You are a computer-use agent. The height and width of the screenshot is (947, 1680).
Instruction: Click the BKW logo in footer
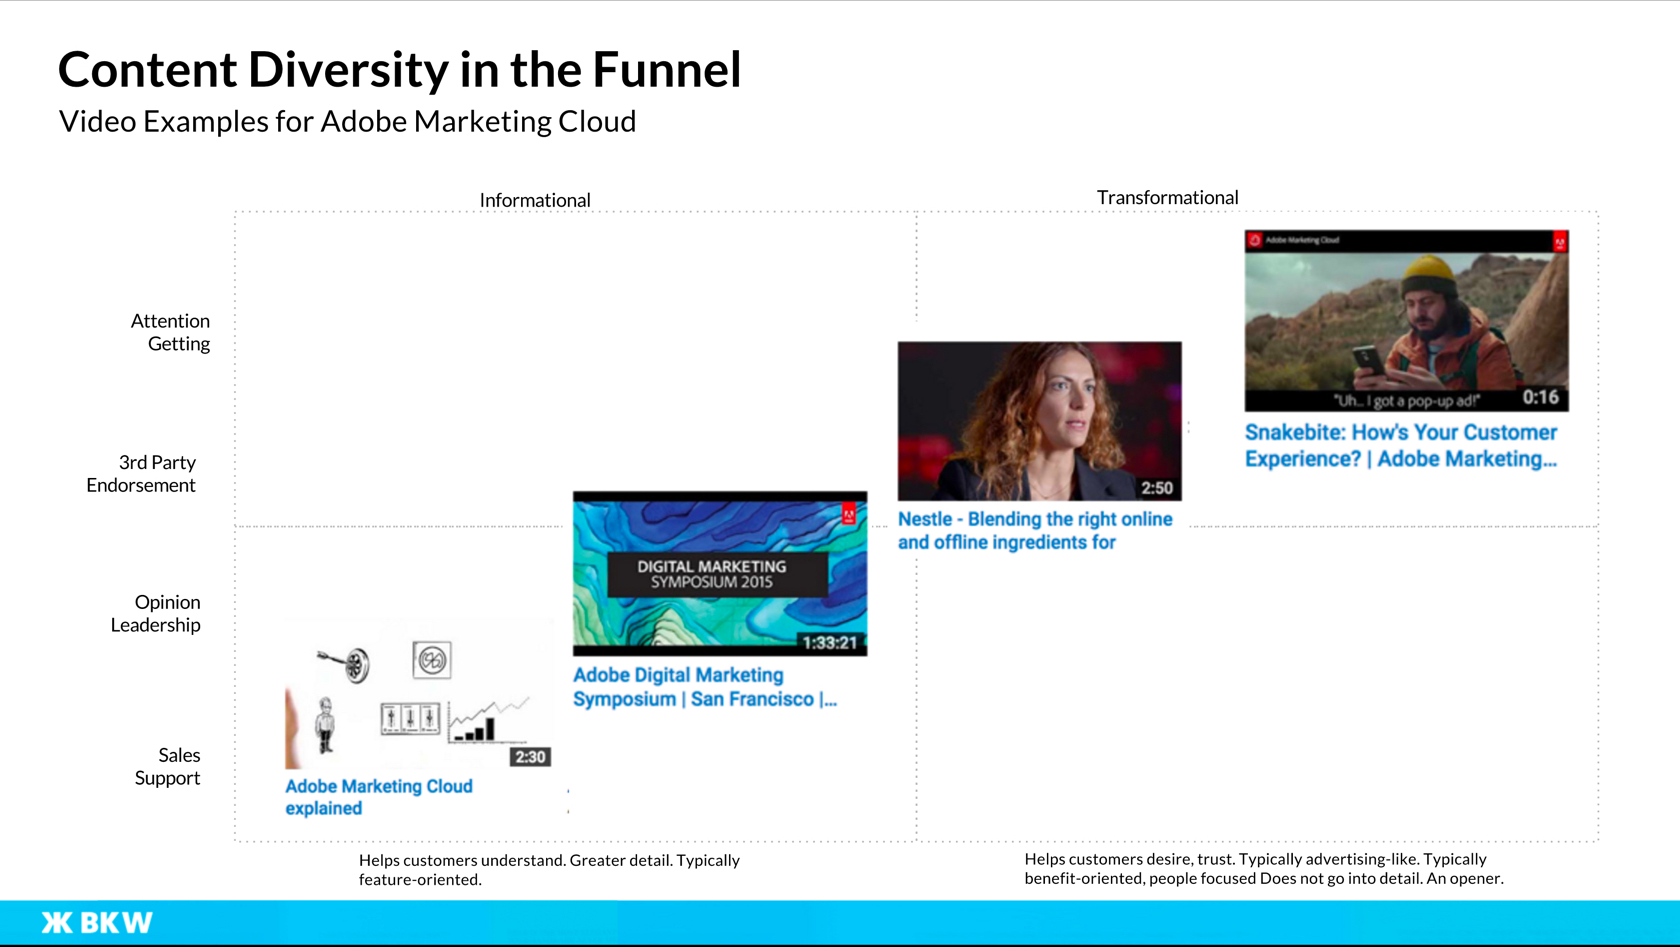97,922
